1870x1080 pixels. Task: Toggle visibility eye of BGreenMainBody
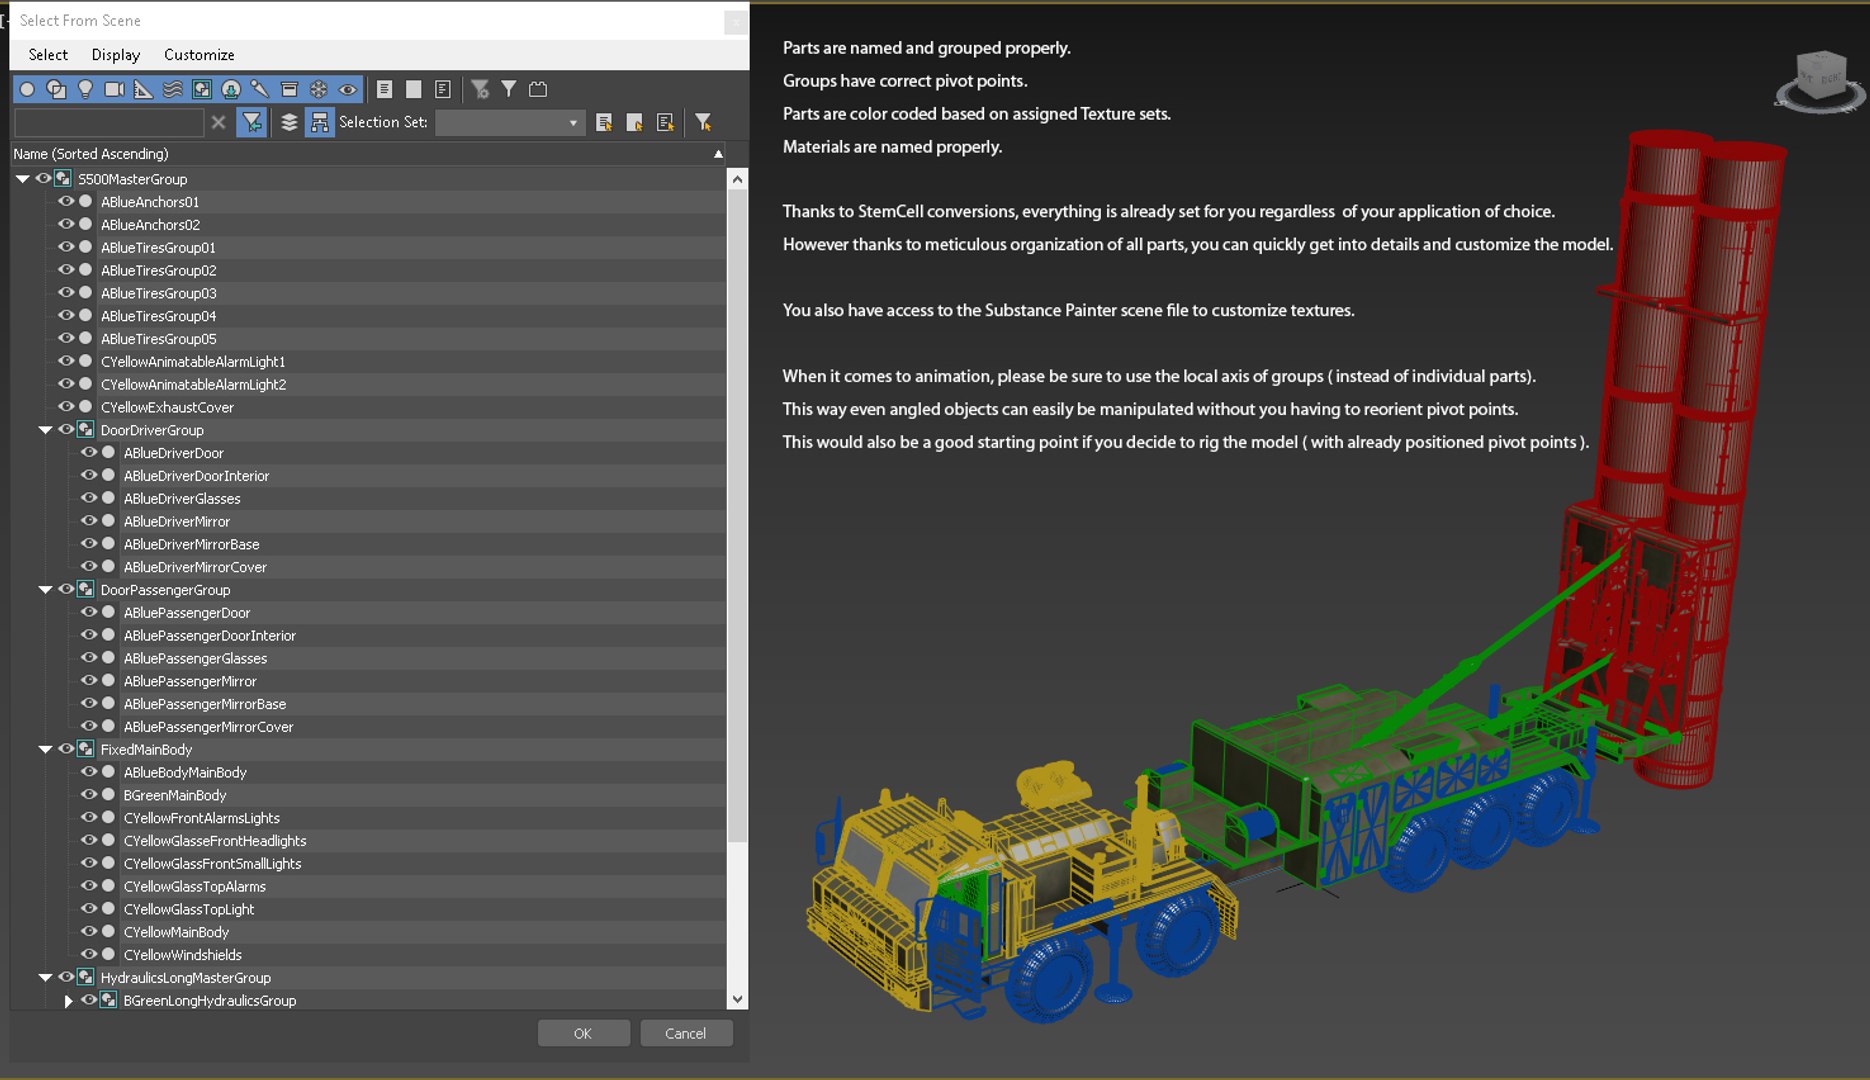coord(89,795)
